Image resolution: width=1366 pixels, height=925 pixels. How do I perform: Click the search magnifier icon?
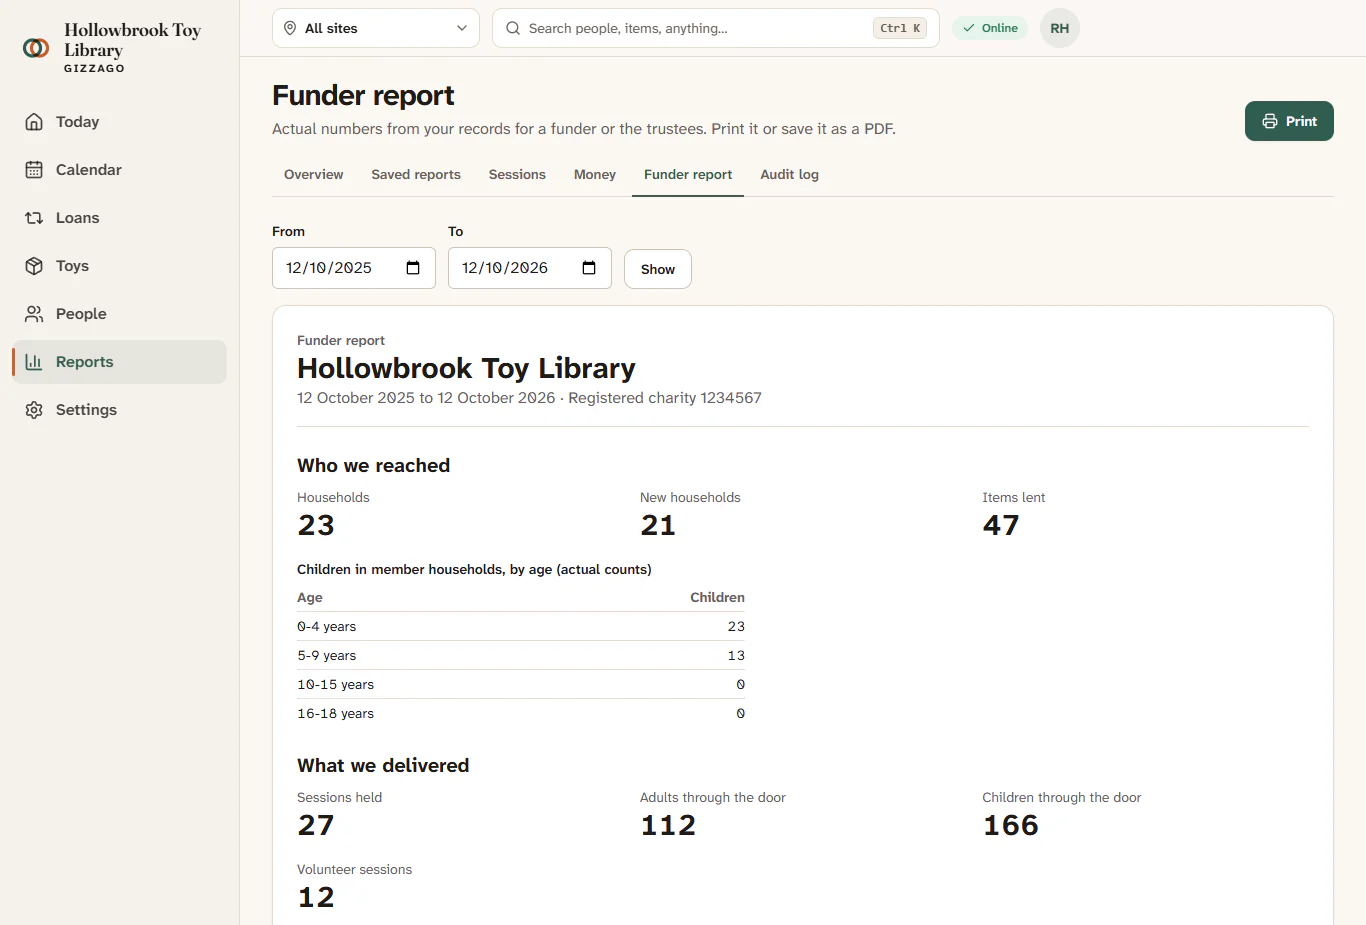(513, 28)
